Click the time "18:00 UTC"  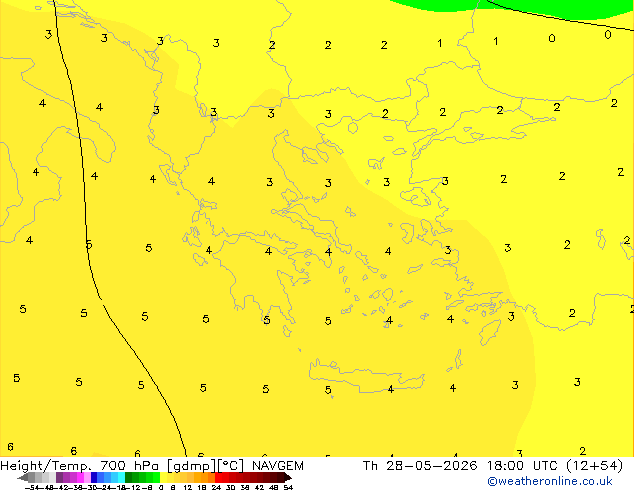point(524,466)
